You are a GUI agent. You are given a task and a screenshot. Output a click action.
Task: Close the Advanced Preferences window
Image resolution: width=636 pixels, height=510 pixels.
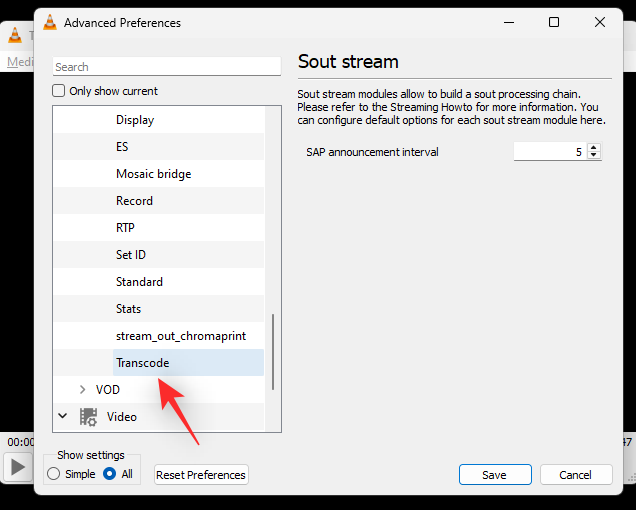point(600,22)
